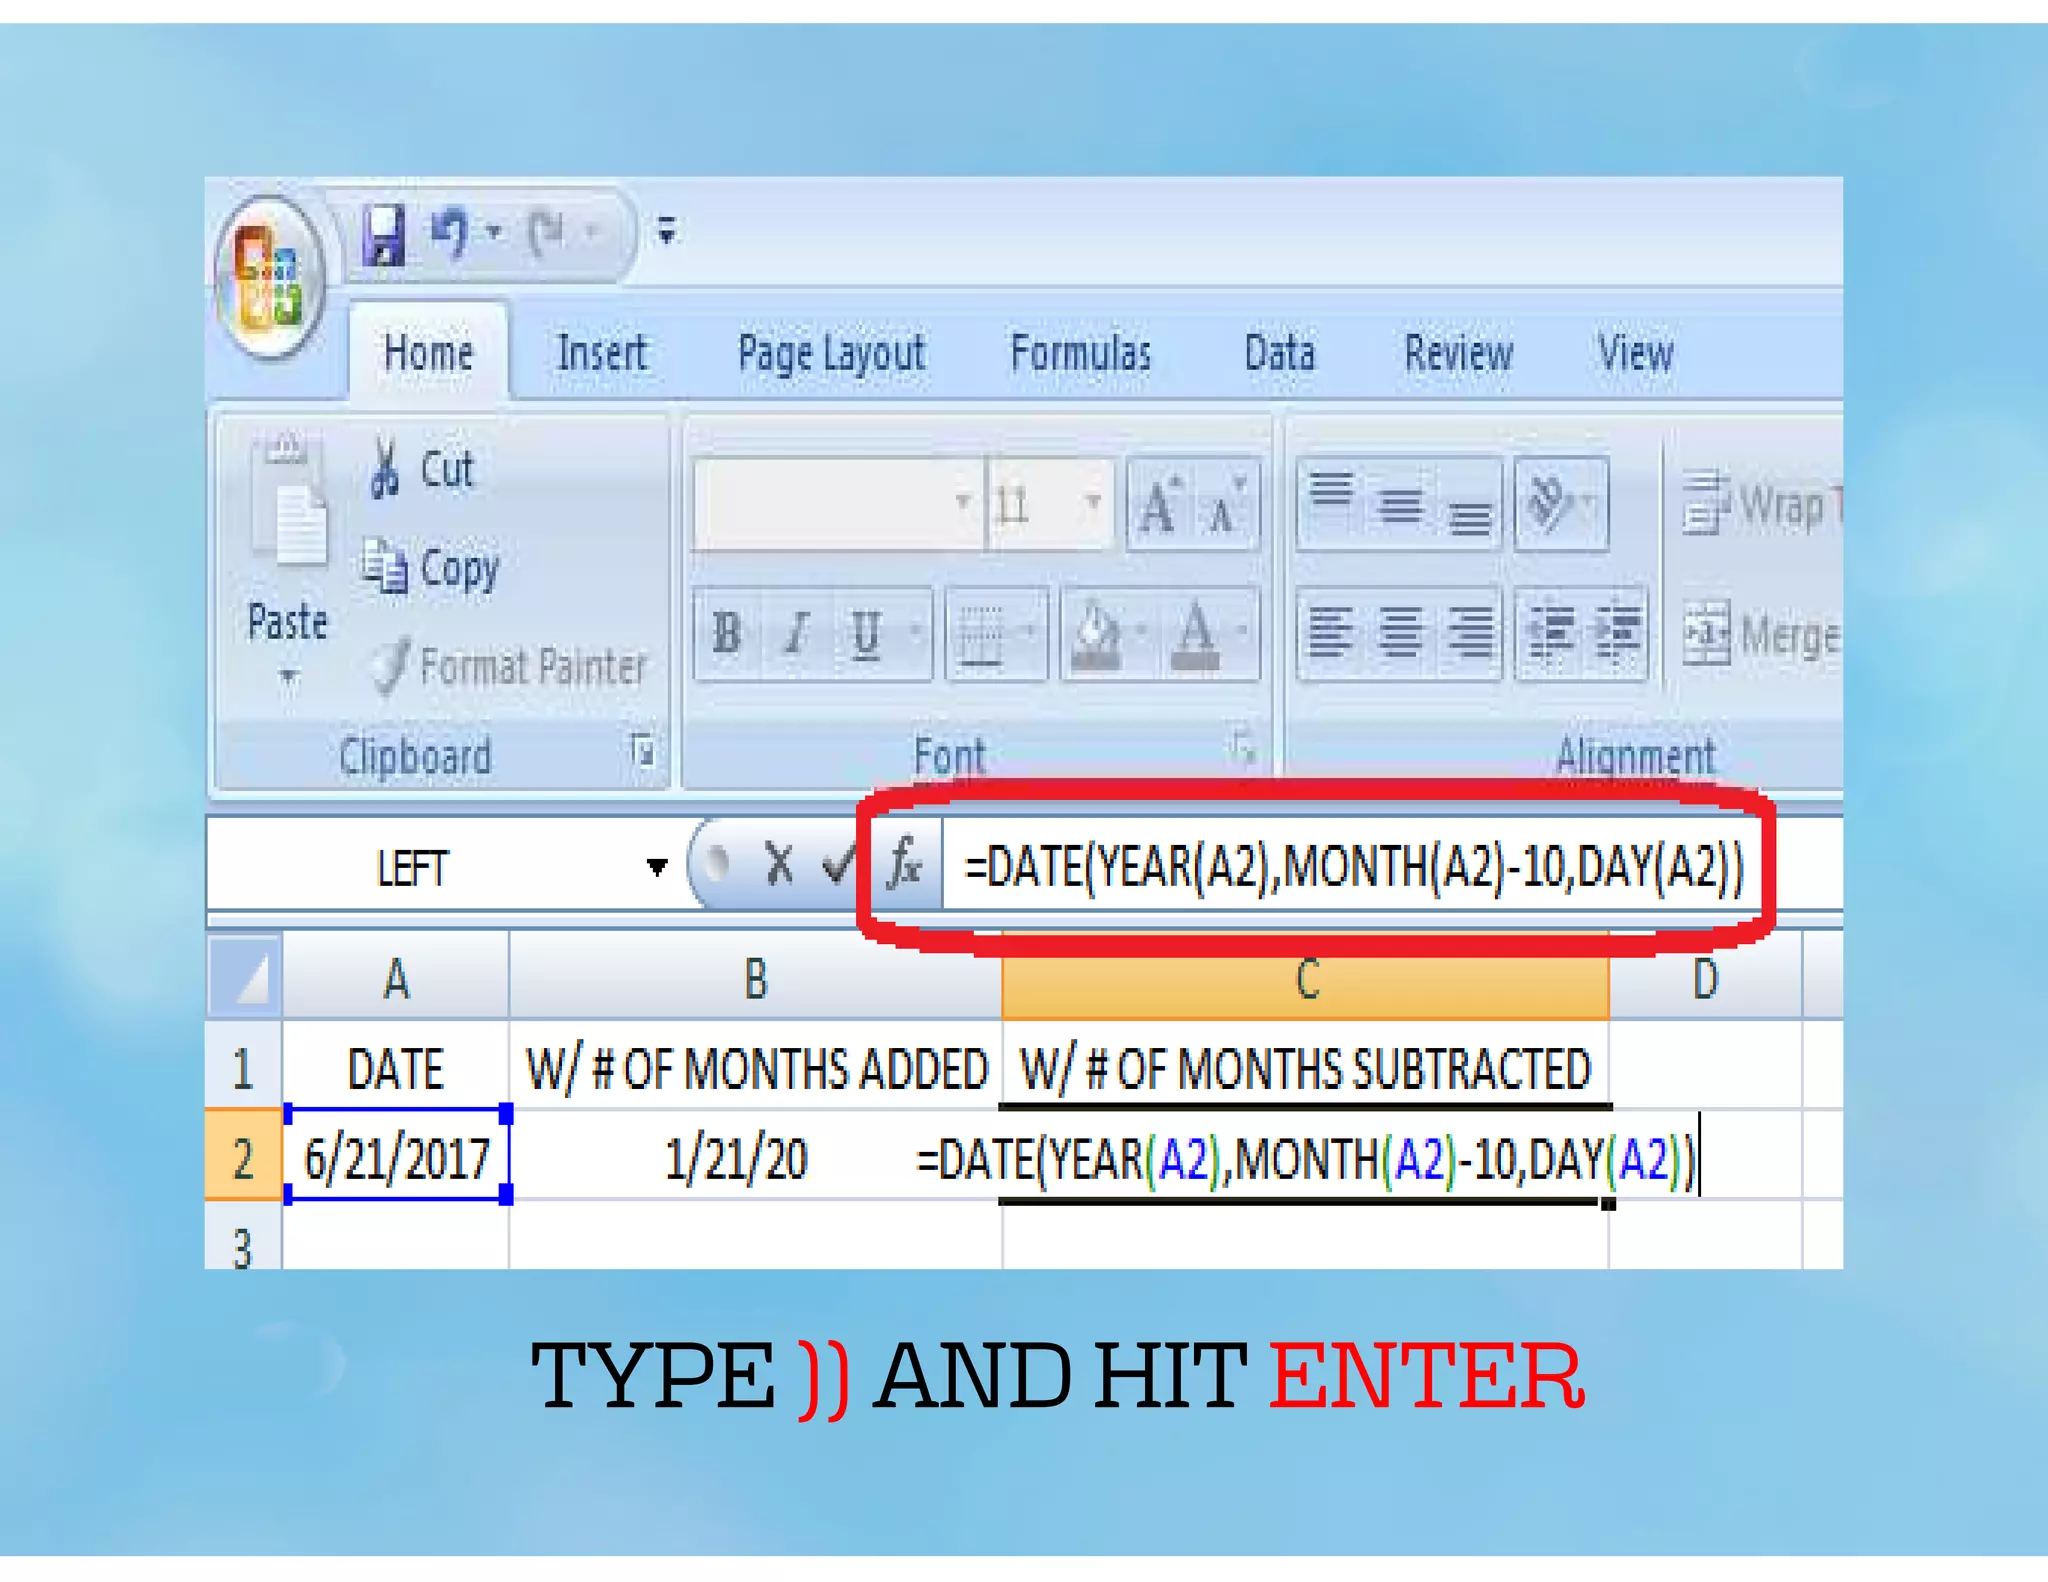Image resolution: width=2048 pixels, height=1582 pixels.
Task: Click the Office round logo button
Action: [268, 277]
